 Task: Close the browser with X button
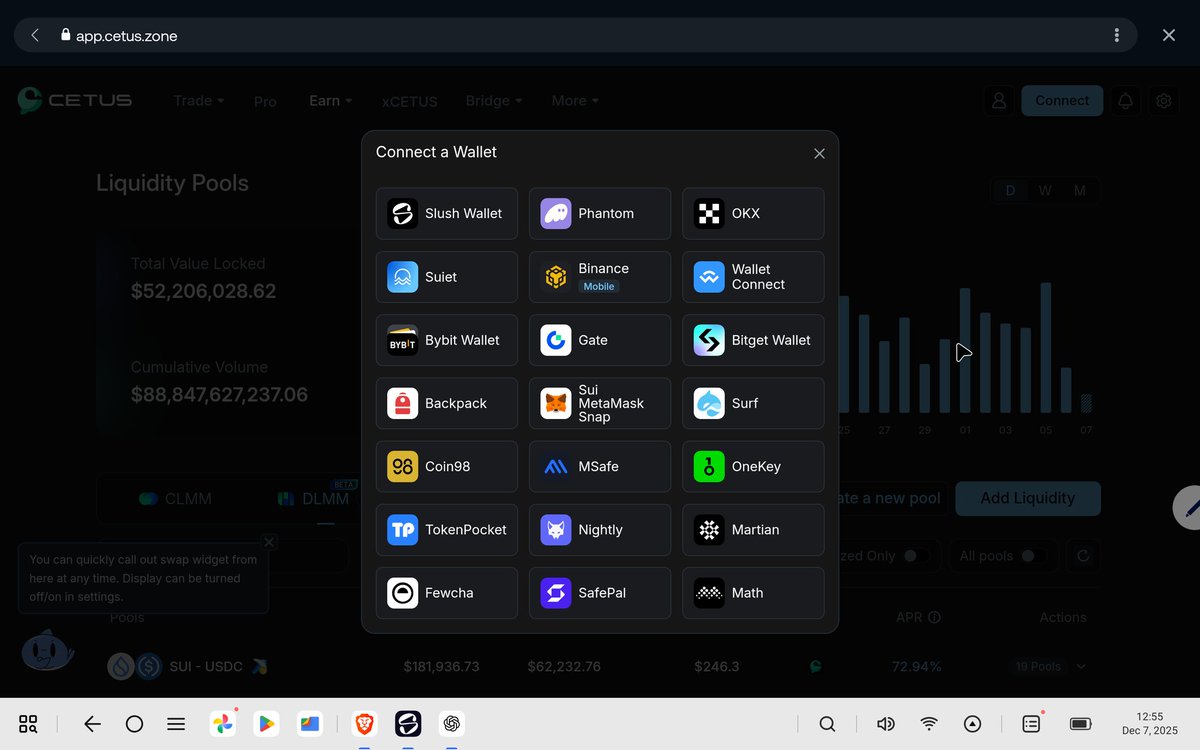(1168, 35)
